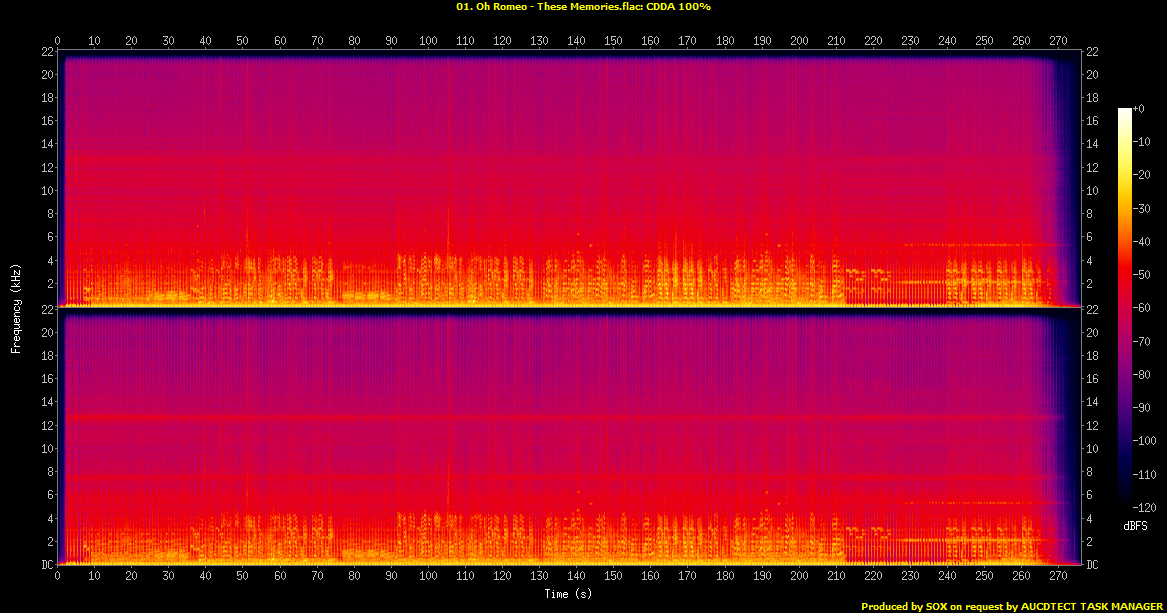Click the "-100" value on the dBFS scale

click(1145, 440)
